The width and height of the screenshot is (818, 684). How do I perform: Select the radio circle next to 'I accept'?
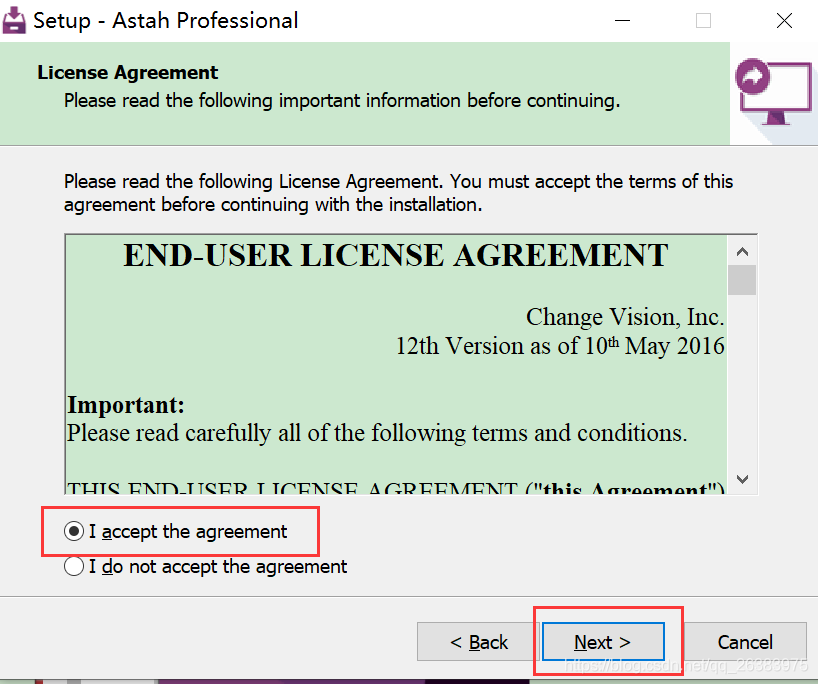click(x=74, y=531)
